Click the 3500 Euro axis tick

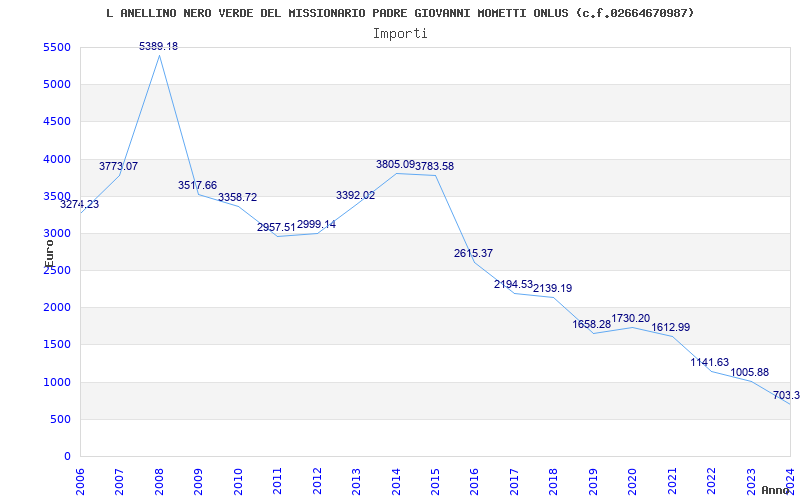[x=55, y=196]
